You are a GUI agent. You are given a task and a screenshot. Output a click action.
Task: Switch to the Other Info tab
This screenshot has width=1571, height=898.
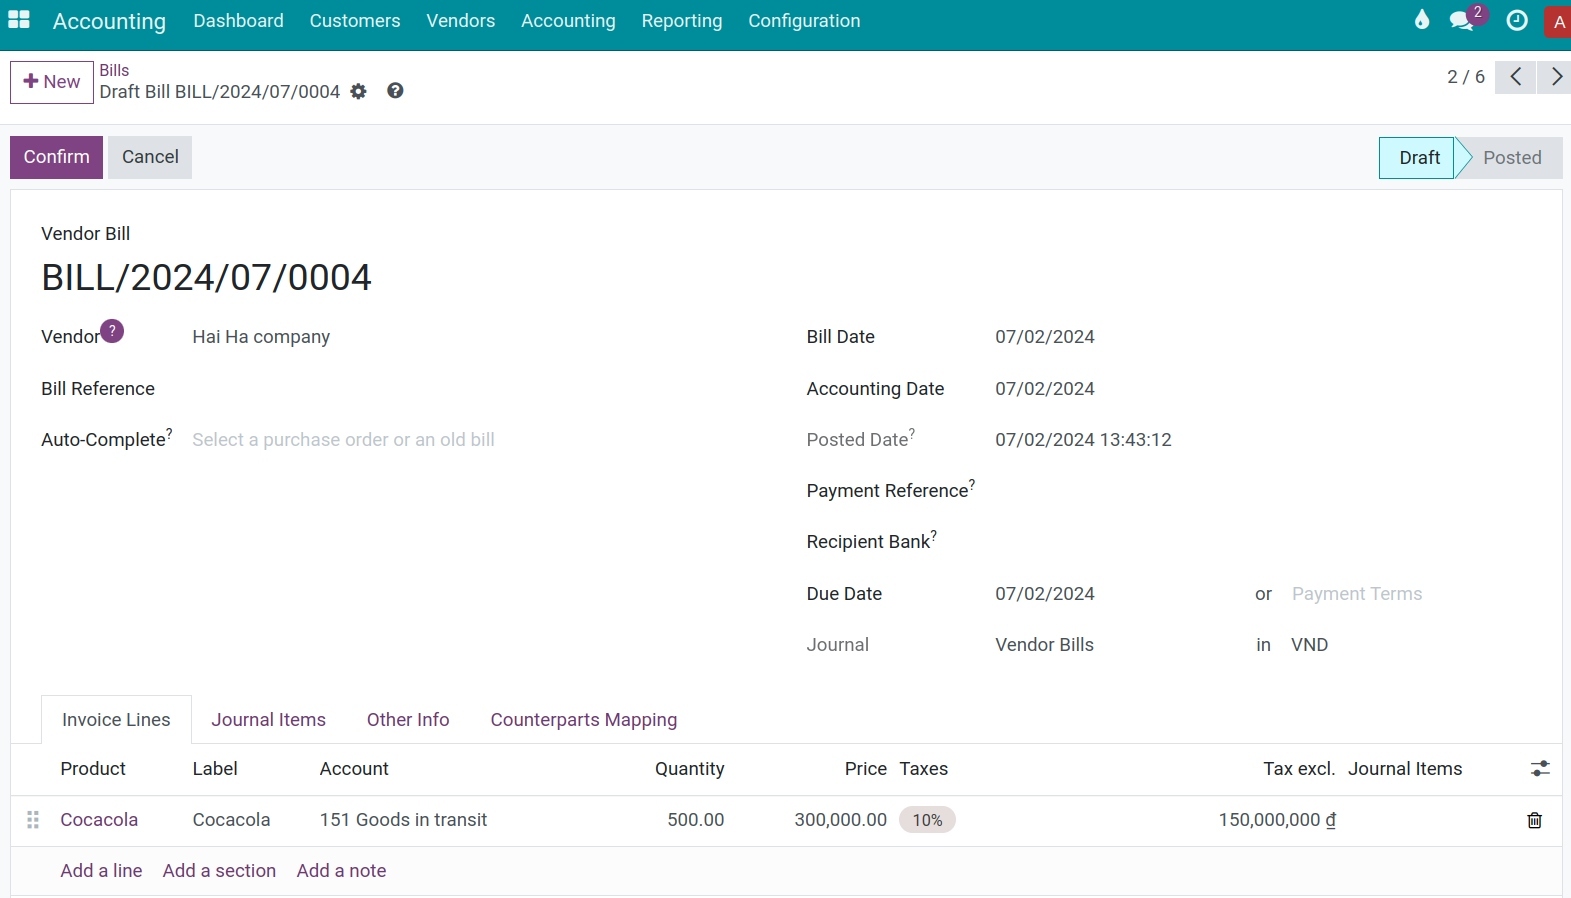(408, 720)
